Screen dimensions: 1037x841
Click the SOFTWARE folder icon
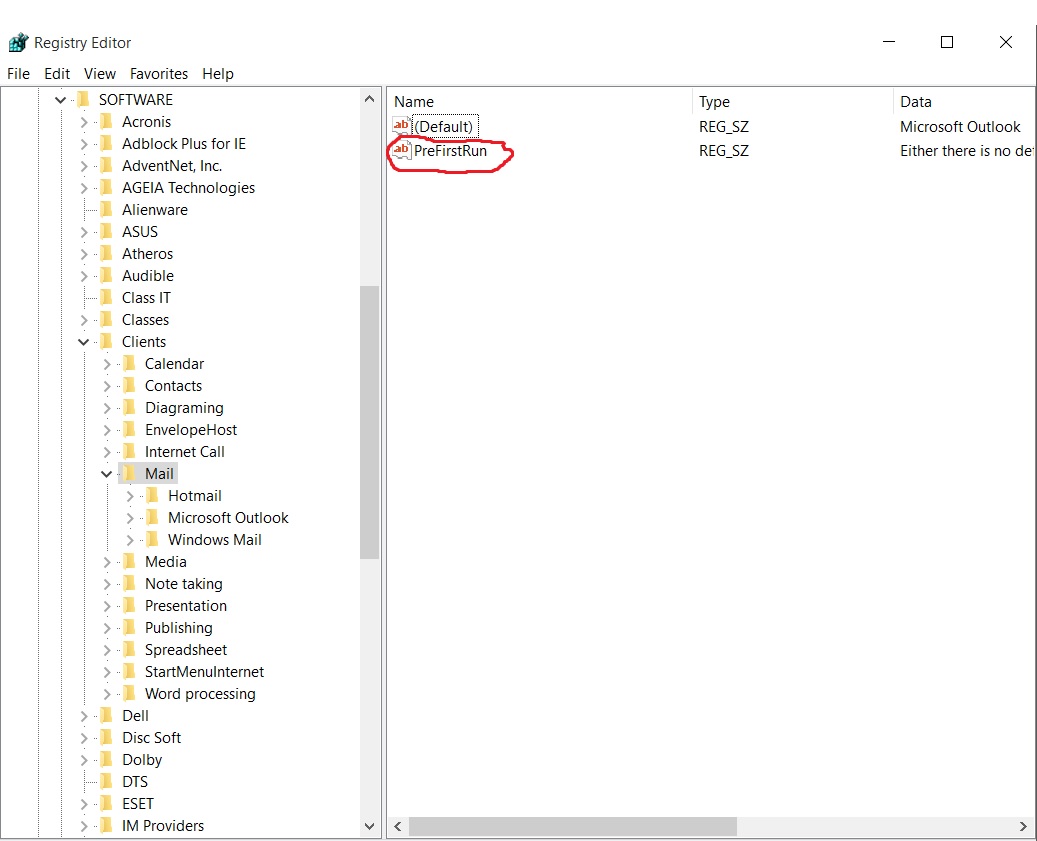(83, 100)
